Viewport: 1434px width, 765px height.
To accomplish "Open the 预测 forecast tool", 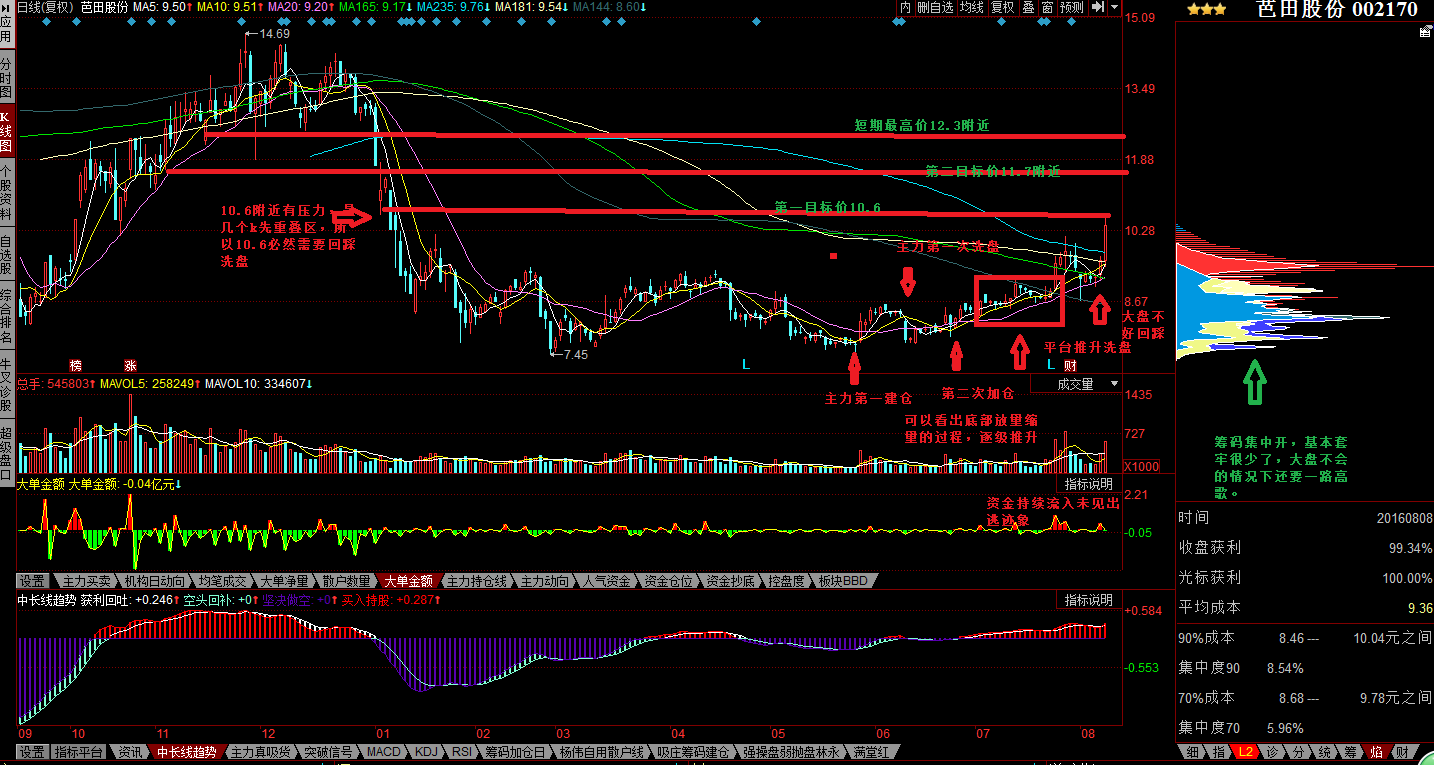I will tap(1071, 7).
